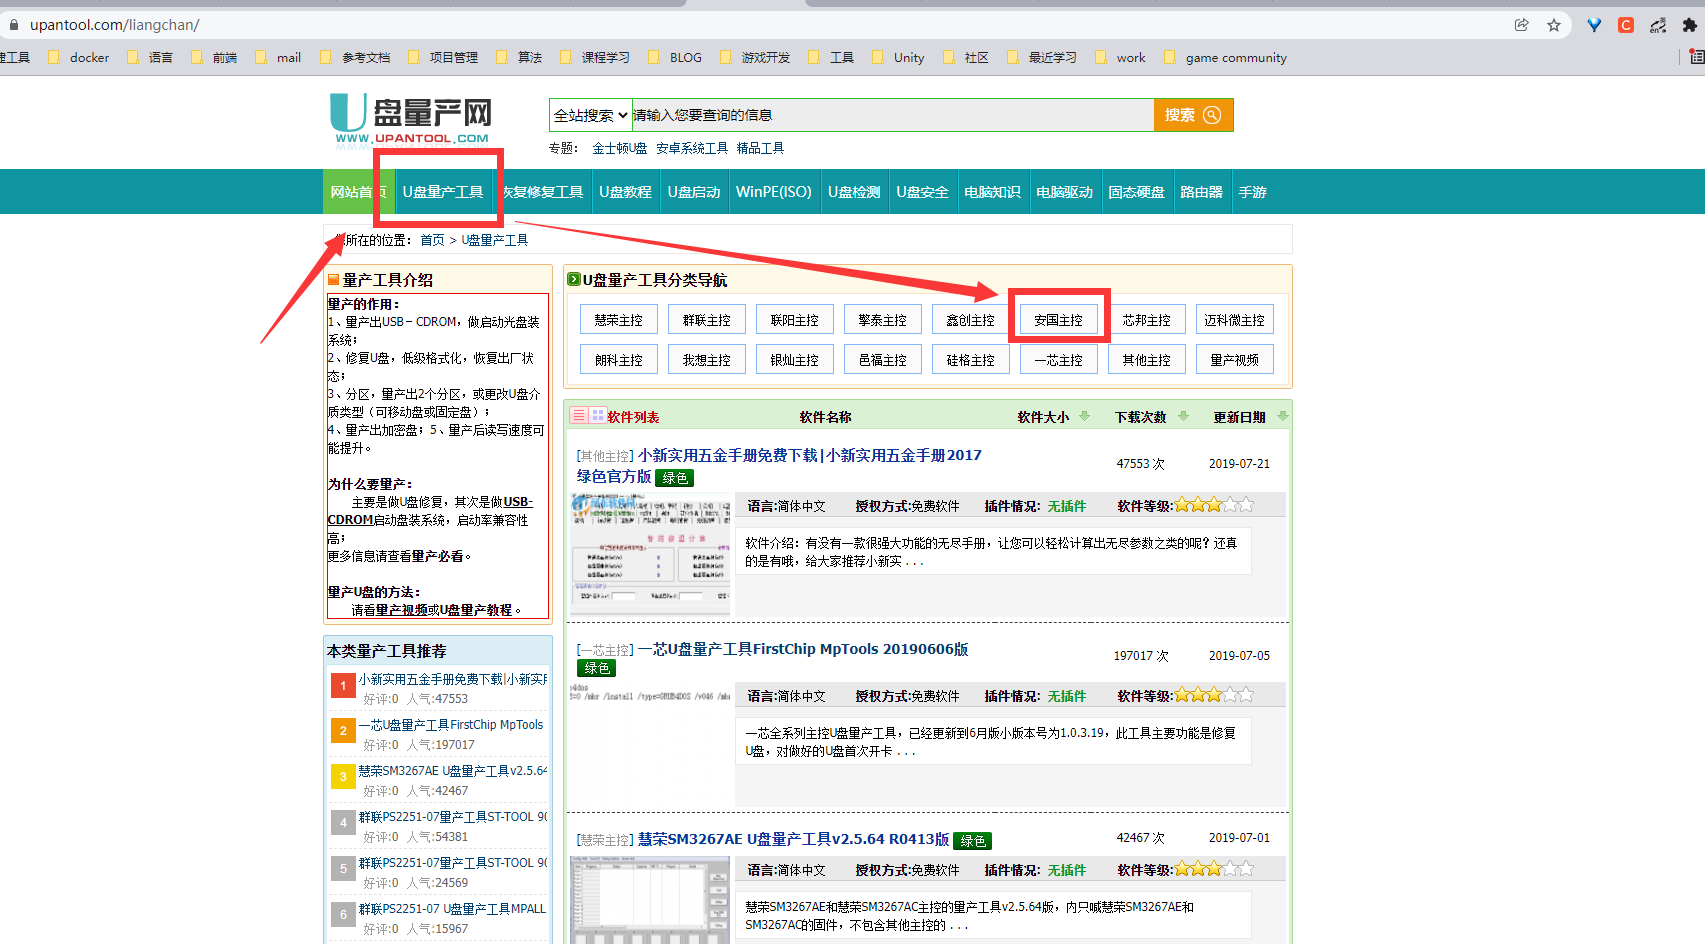1705x944 pixels.
Task: Toggle sort by 更新日期
Action: click(1283, 416)
